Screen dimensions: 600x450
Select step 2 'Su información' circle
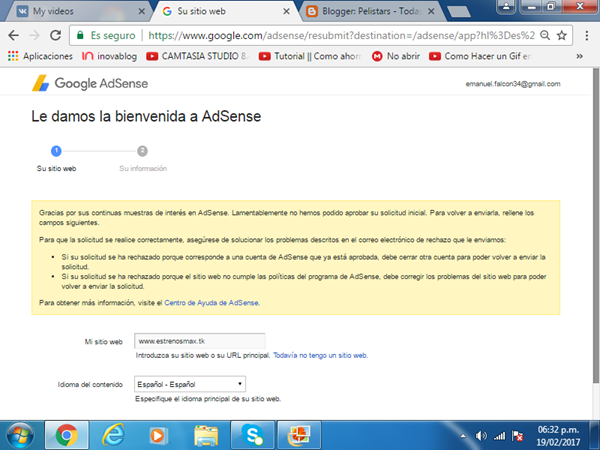[x=143, y=151]
